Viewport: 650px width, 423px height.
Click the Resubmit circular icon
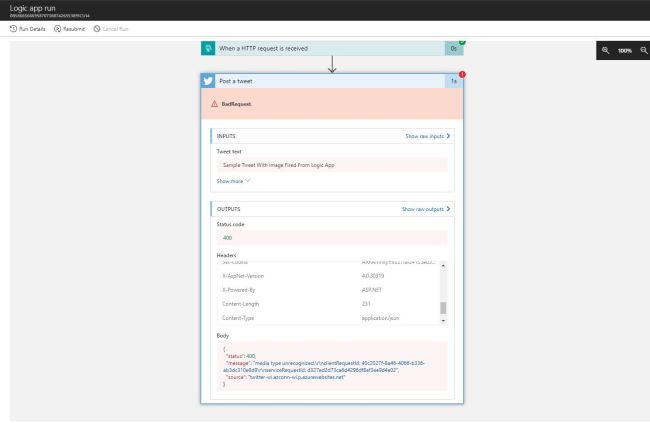coord(58,29)
